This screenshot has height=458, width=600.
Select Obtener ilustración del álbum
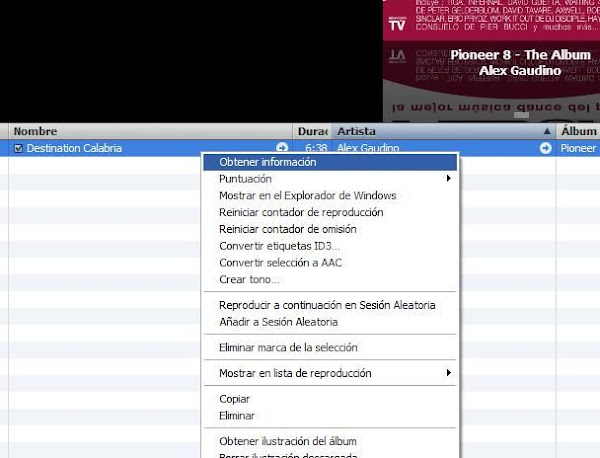(330, 441)
